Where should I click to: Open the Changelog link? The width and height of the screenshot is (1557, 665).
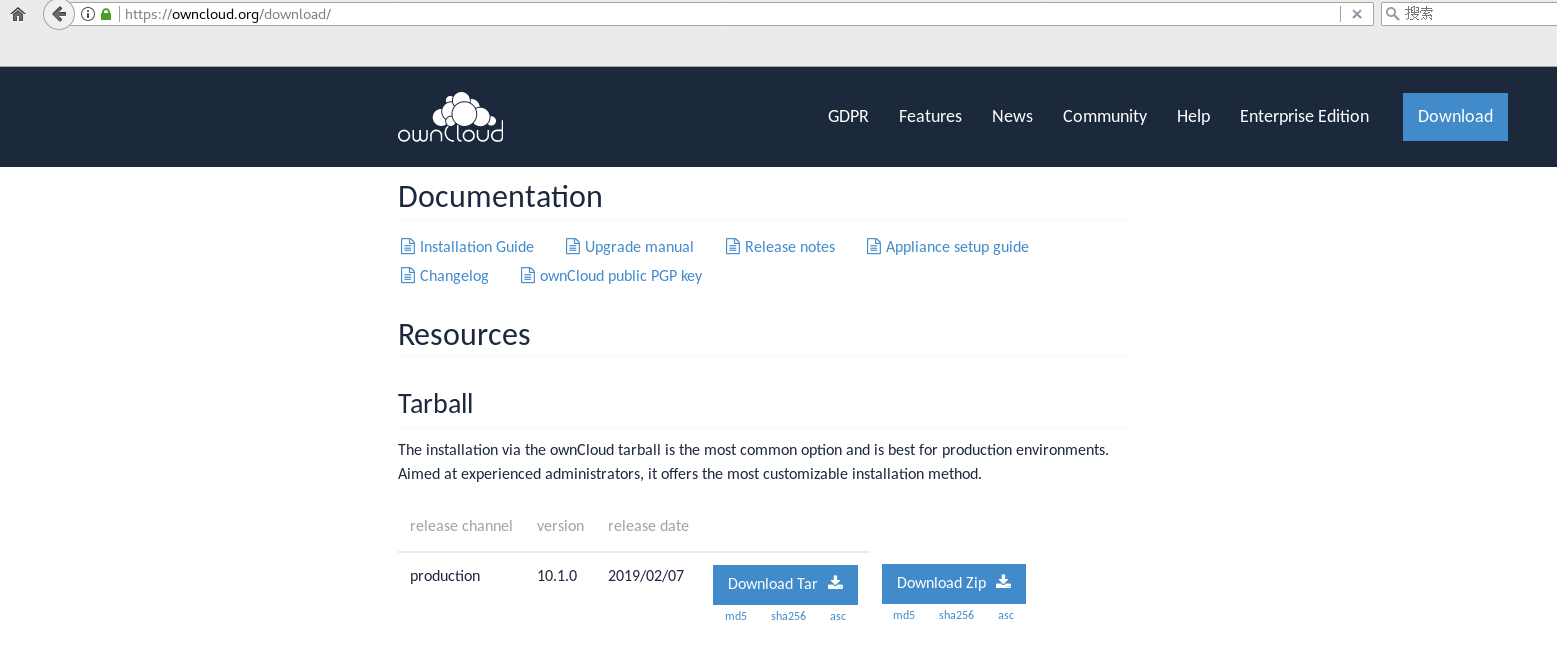[x=454, y=276]
